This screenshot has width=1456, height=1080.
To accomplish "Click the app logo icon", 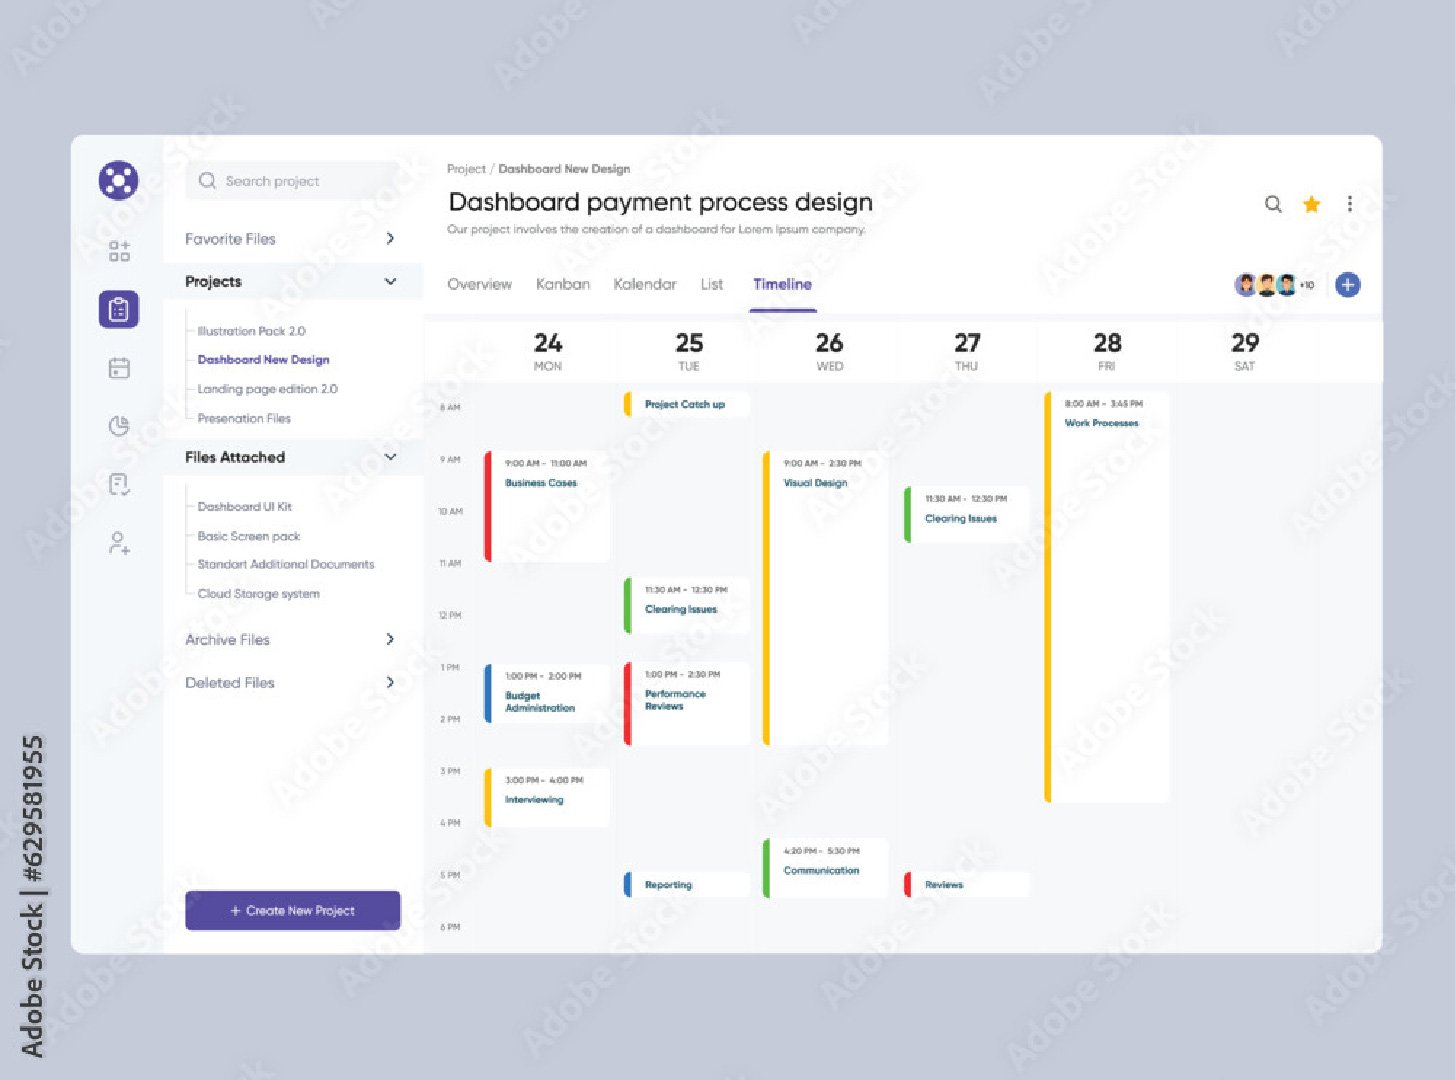I will [x=118, y=180].
